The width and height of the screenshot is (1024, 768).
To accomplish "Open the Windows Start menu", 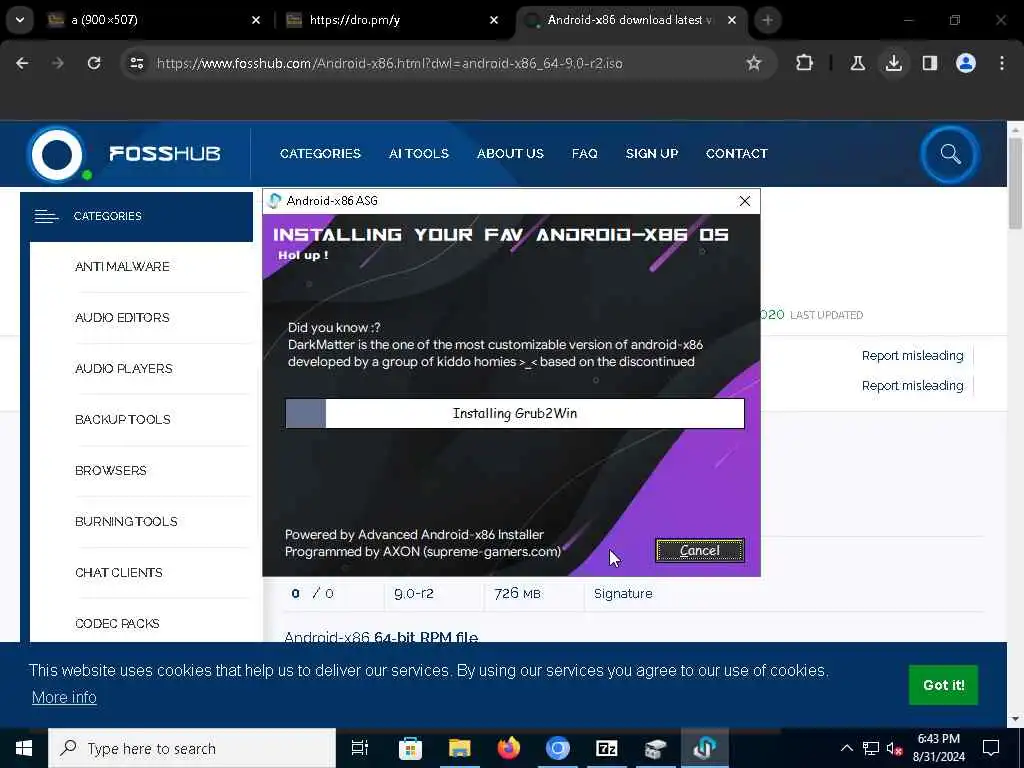I will (24, 748).
